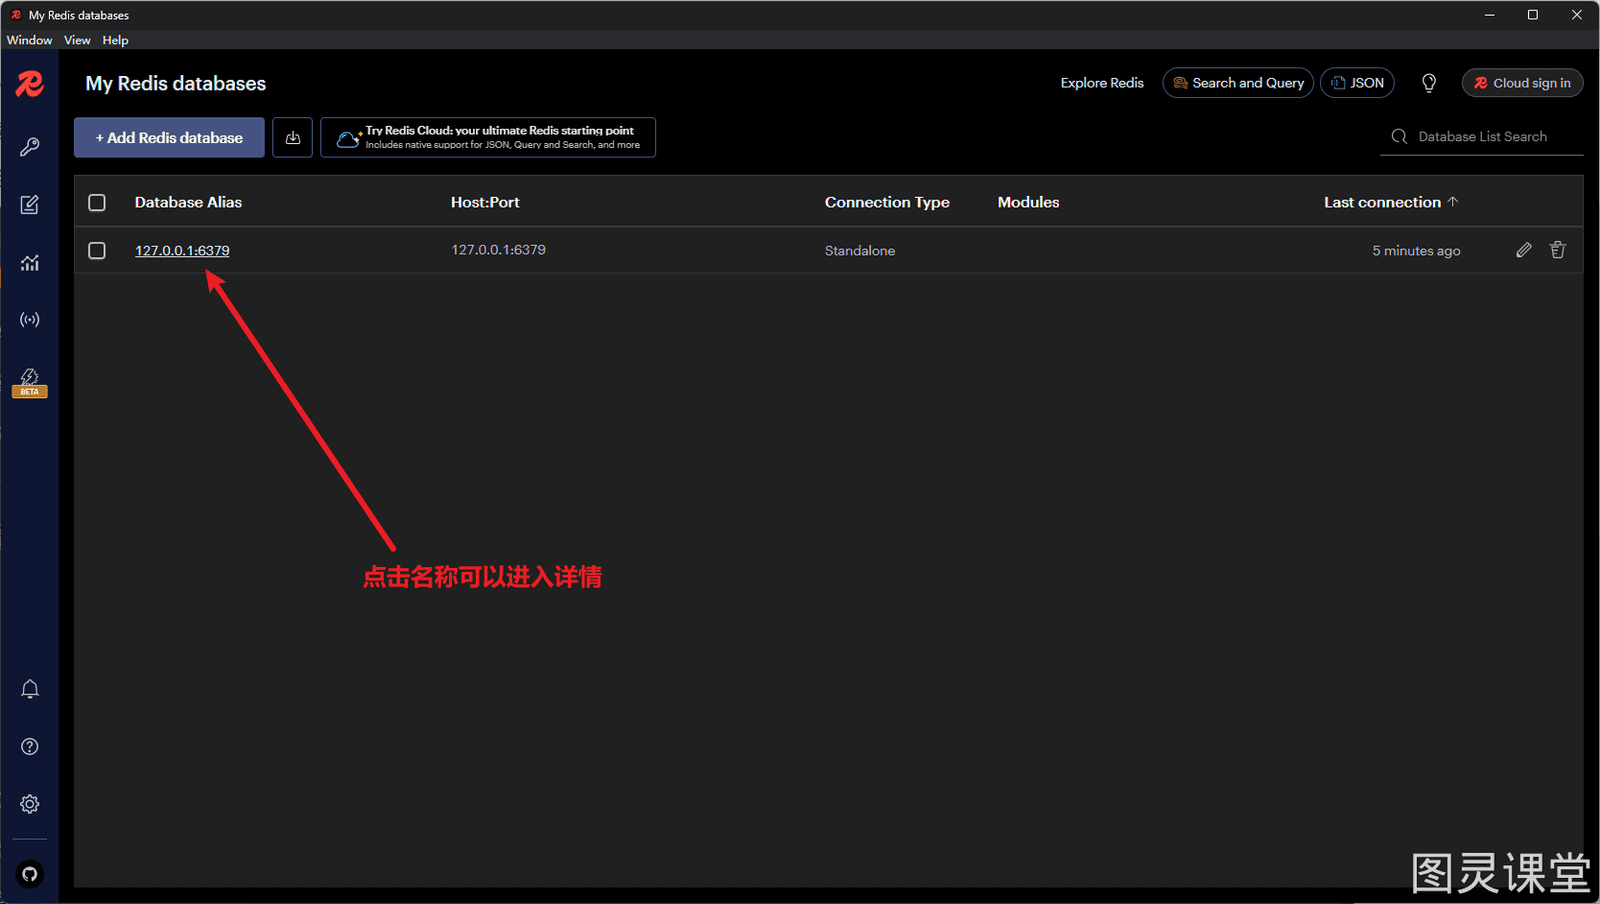The width and height of the screenshot is (1600, 904).
Task: Focus the Database List Search field
Action: [1482, 137]
